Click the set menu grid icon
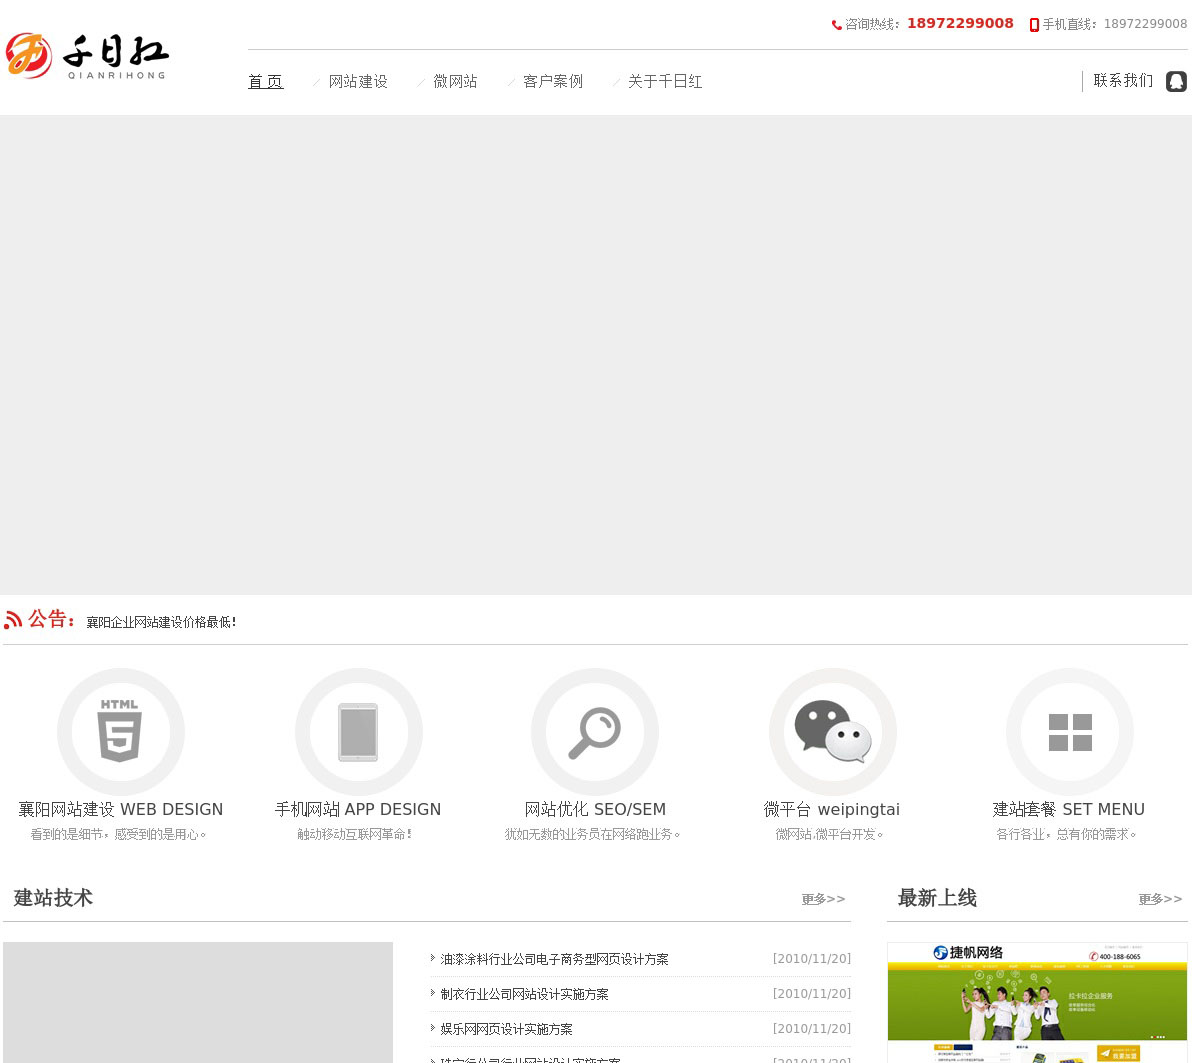This screenshot has width=1200, height=1063. tap(1069, 732)
